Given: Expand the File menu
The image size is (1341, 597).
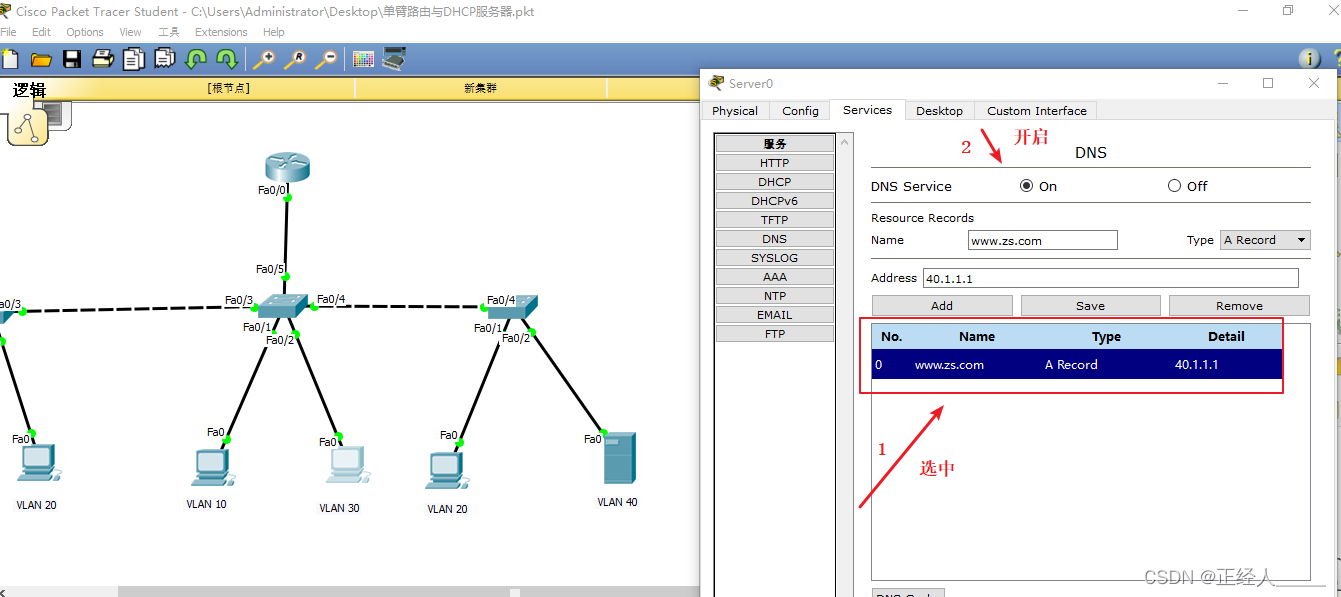Looking at the screenshot, I should point(9,31).
